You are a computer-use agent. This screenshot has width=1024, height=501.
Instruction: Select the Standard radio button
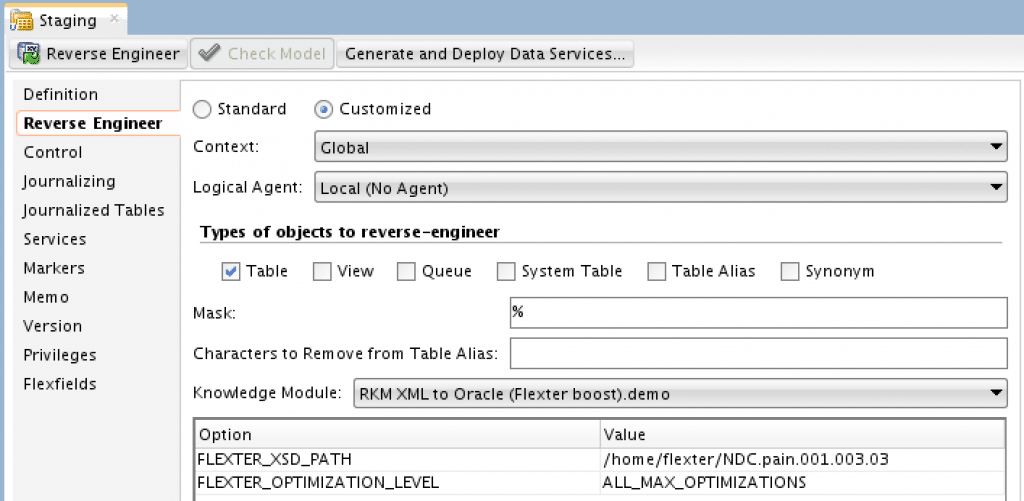pyautogui.click(x=202, y=109)
